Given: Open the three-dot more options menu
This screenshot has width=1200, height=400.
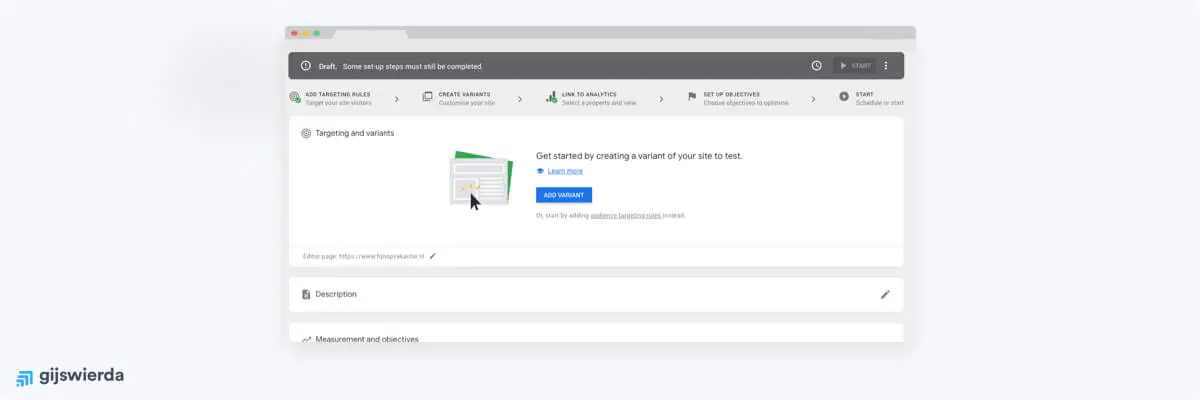Looking at the screenshot, I should coord(886,66).
